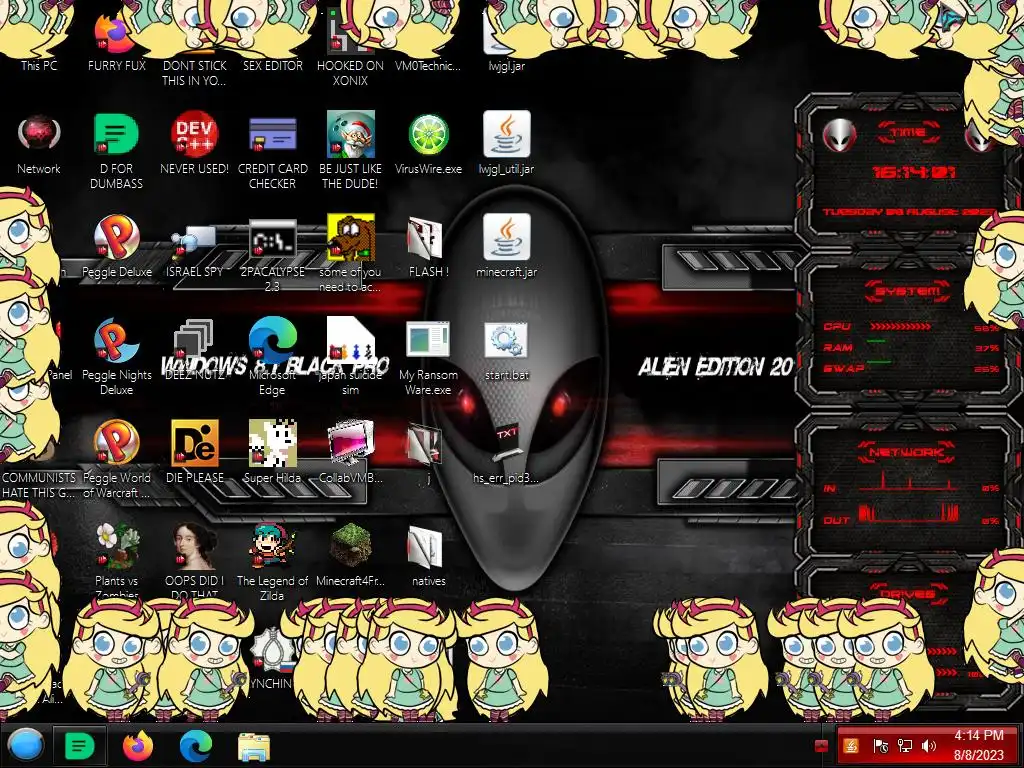1024x768 pixels.
Task: Select the My Ransom Ware.exe icon
Action: [428, 358]
